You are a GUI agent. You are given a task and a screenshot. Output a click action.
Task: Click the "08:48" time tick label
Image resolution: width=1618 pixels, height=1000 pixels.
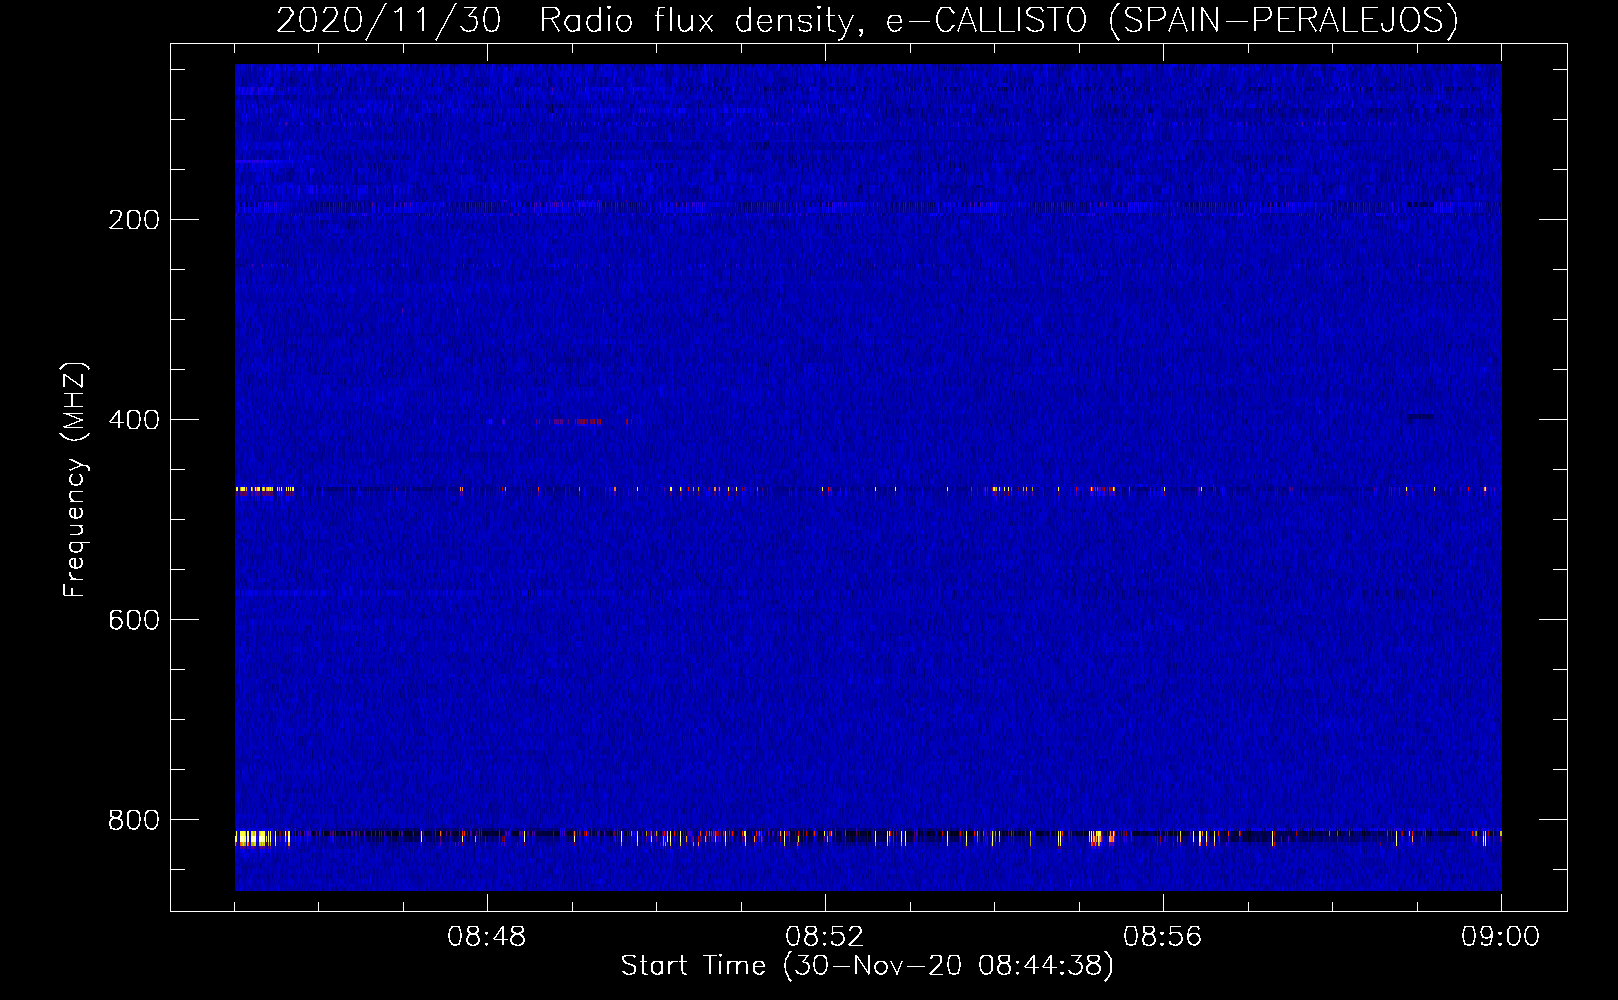coord(487,937)
